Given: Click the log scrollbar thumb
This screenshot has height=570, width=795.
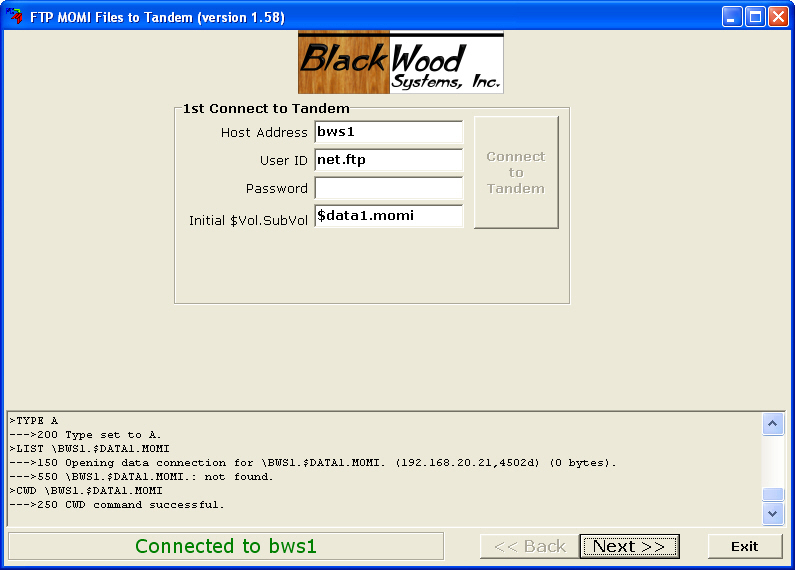Looking at the screenshot, I should point(773,495).
